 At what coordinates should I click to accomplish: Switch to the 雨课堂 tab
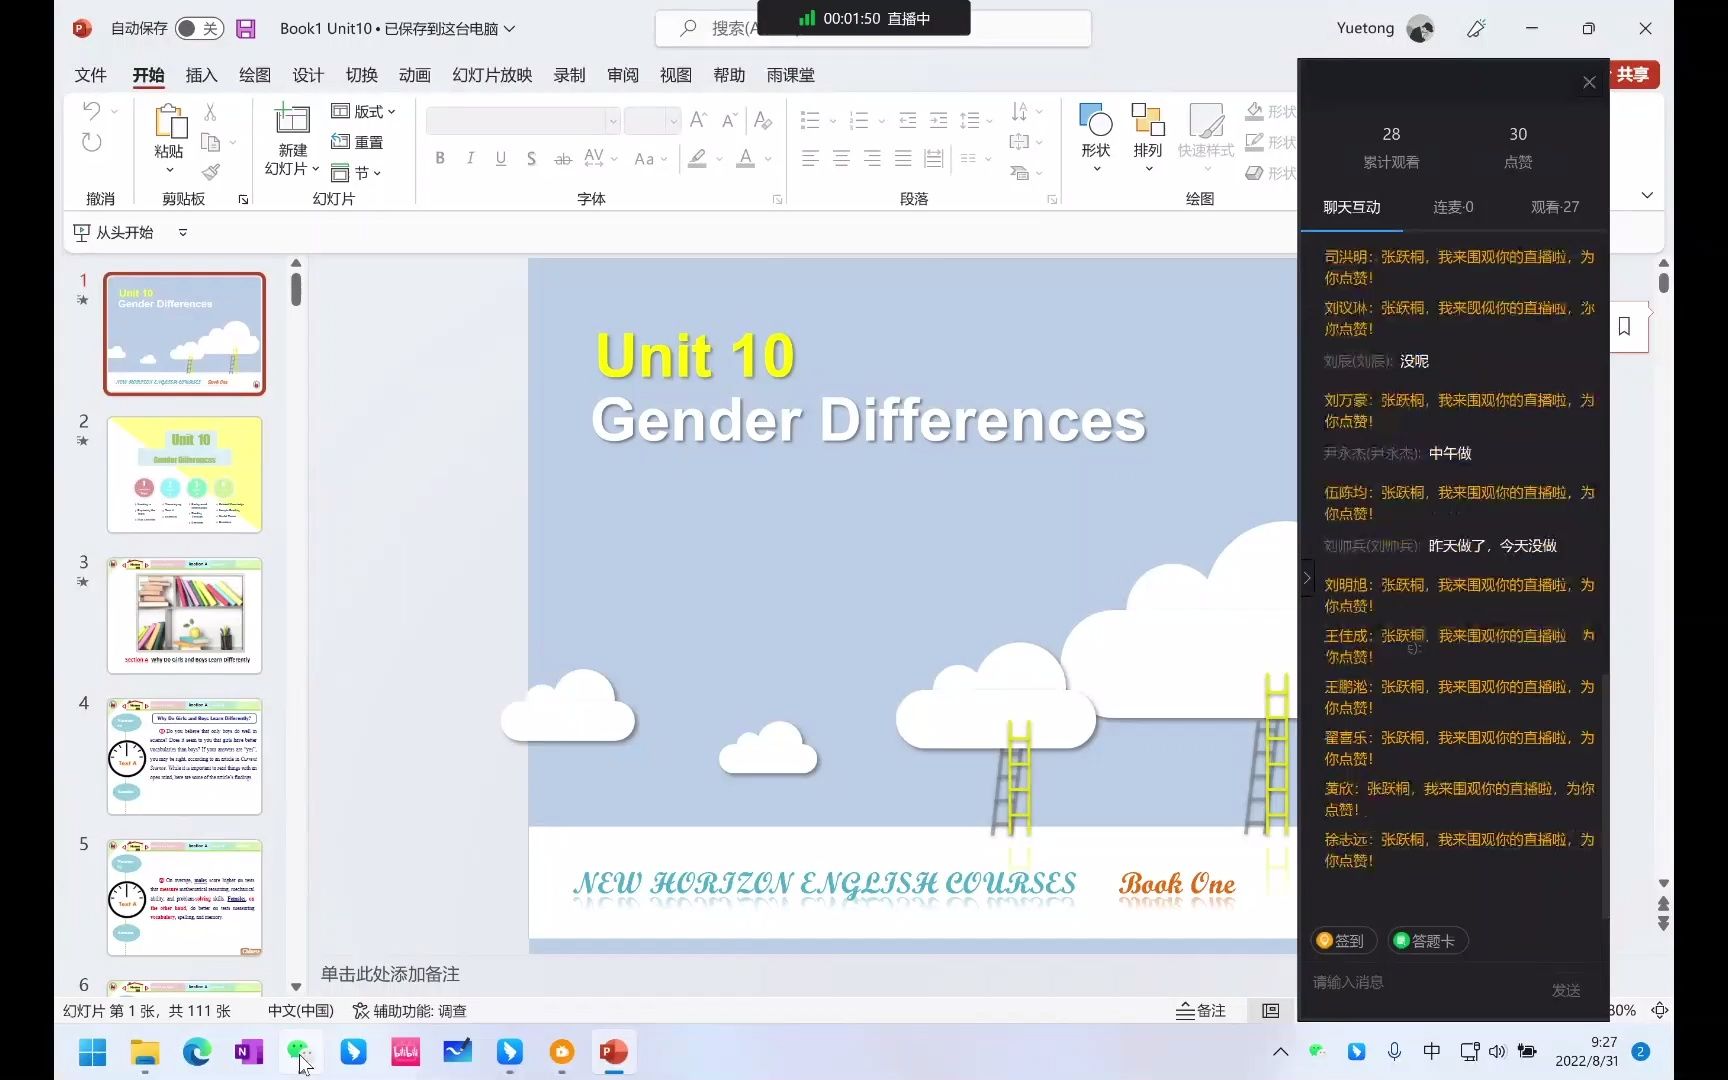790,75
